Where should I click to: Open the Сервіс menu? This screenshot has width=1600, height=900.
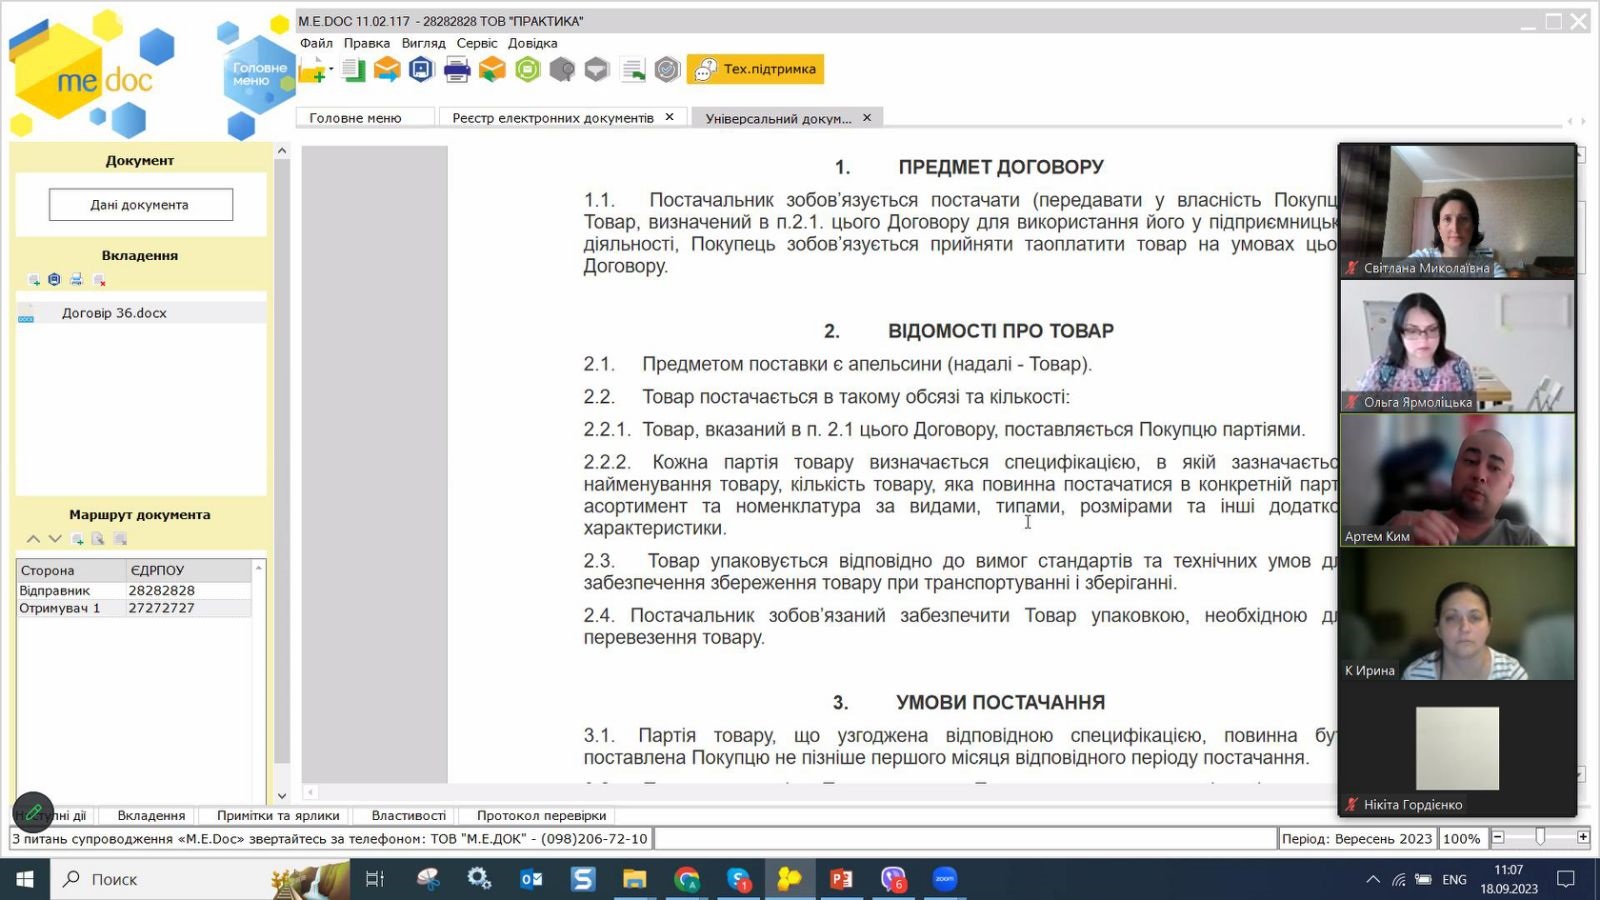pos(477,43)
